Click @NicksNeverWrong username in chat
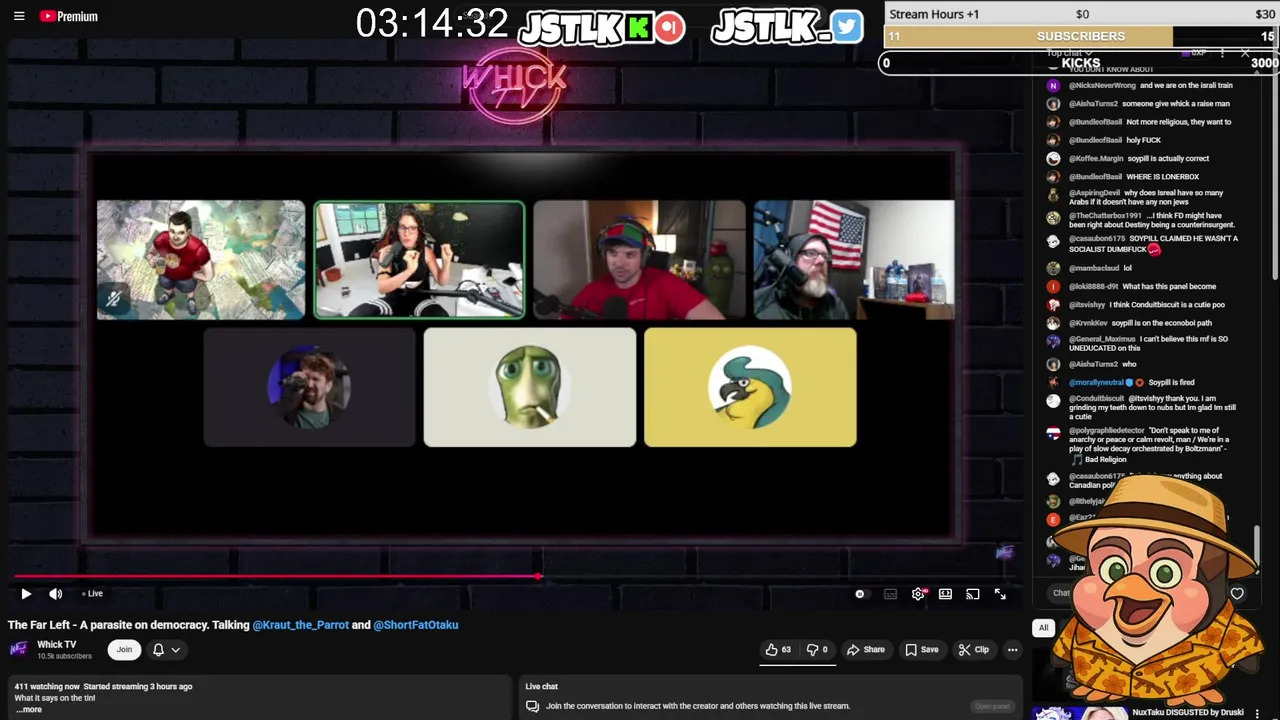This screenshot has width=1280, height=720. (x=1101, y=86)
